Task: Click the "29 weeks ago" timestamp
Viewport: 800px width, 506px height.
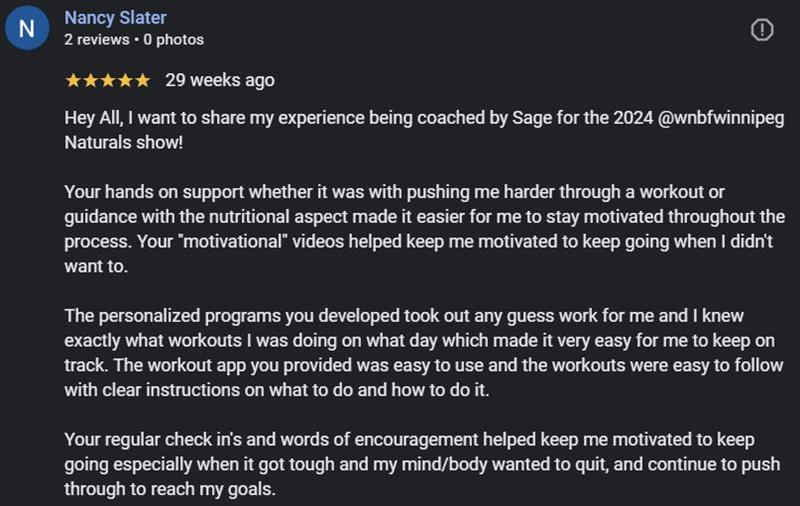Action: pos(220,80)
